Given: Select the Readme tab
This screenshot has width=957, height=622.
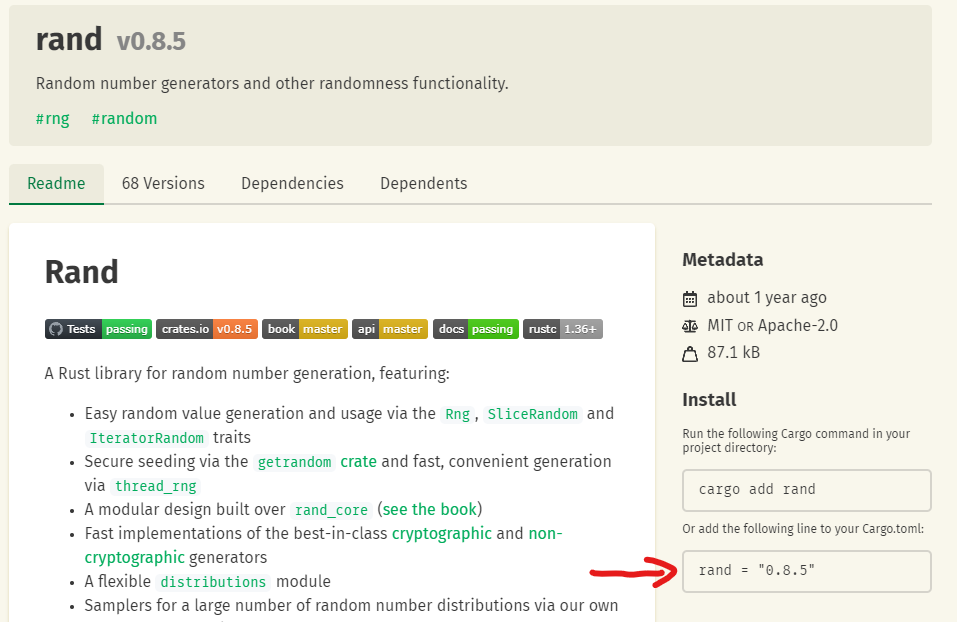Looking at the screenshot, I should [x=56, y=183].
